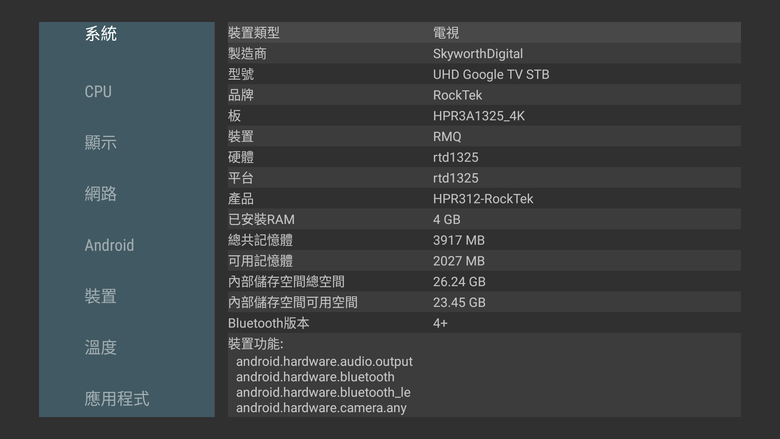Click the 電視 device type value

pos(446,33)
